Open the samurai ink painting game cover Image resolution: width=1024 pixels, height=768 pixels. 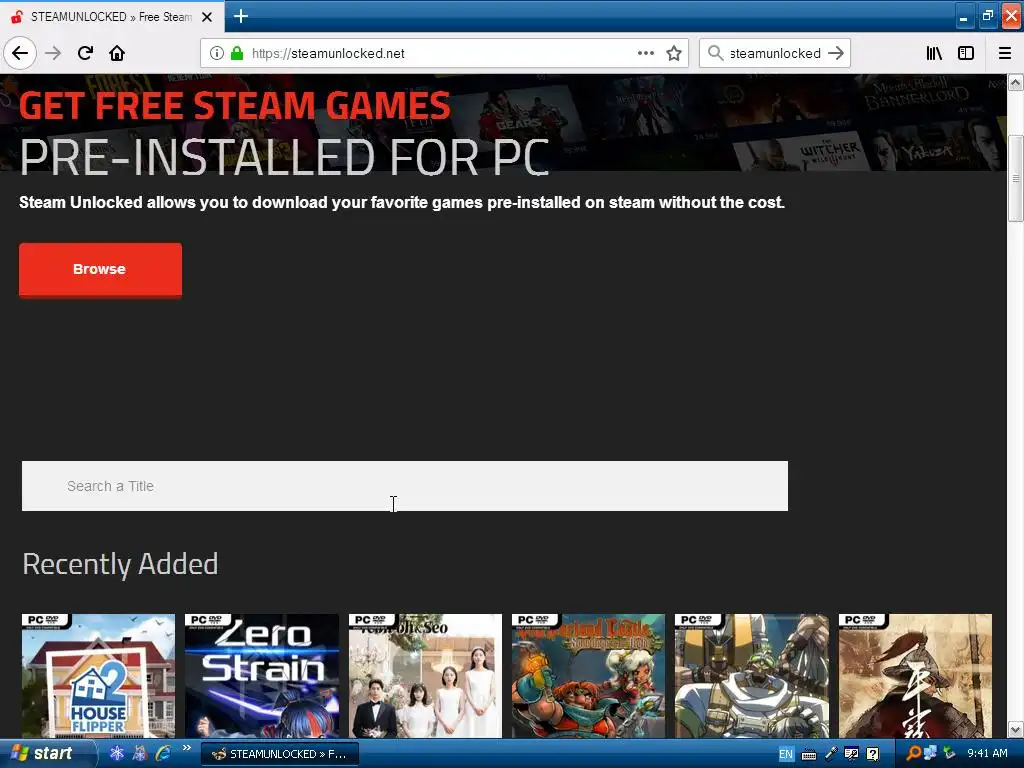915,675
